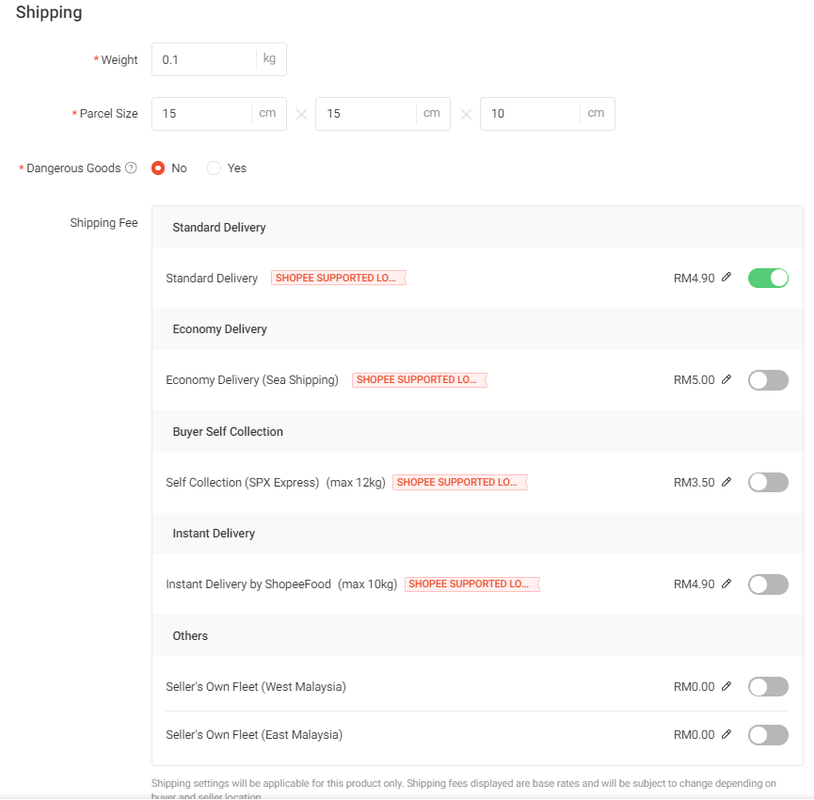Enable Self Collection (SPX Express) toggle
814x800 pixels.
point(768,482)
